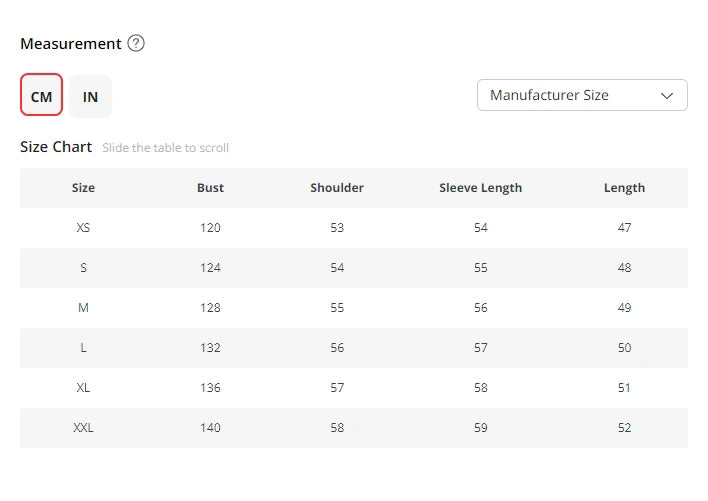Click the dropdown chevron arrow
This screenshot has height=501, width=708.
[667, 95]
